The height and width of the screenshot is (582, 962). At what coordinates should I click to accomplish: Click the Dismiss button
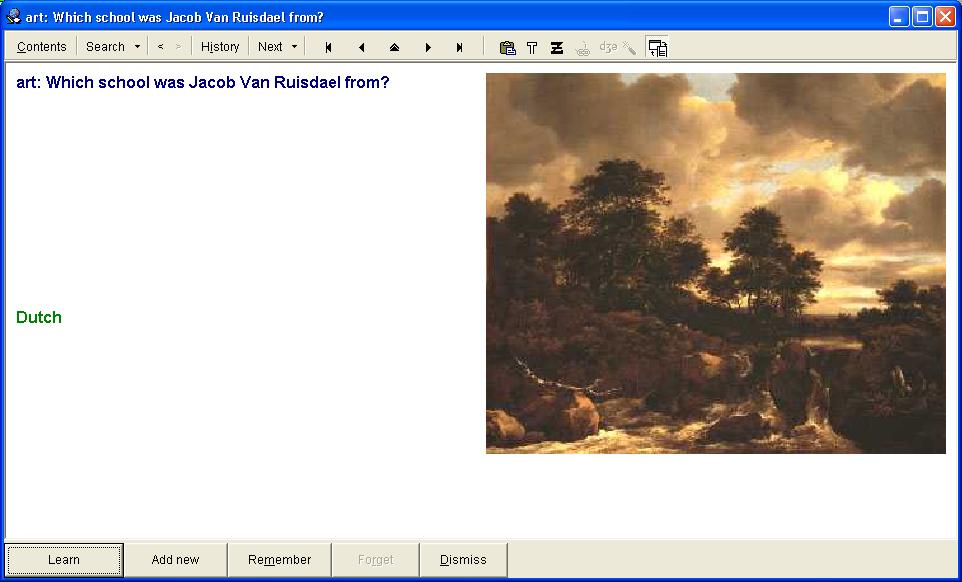click(463, 560)
